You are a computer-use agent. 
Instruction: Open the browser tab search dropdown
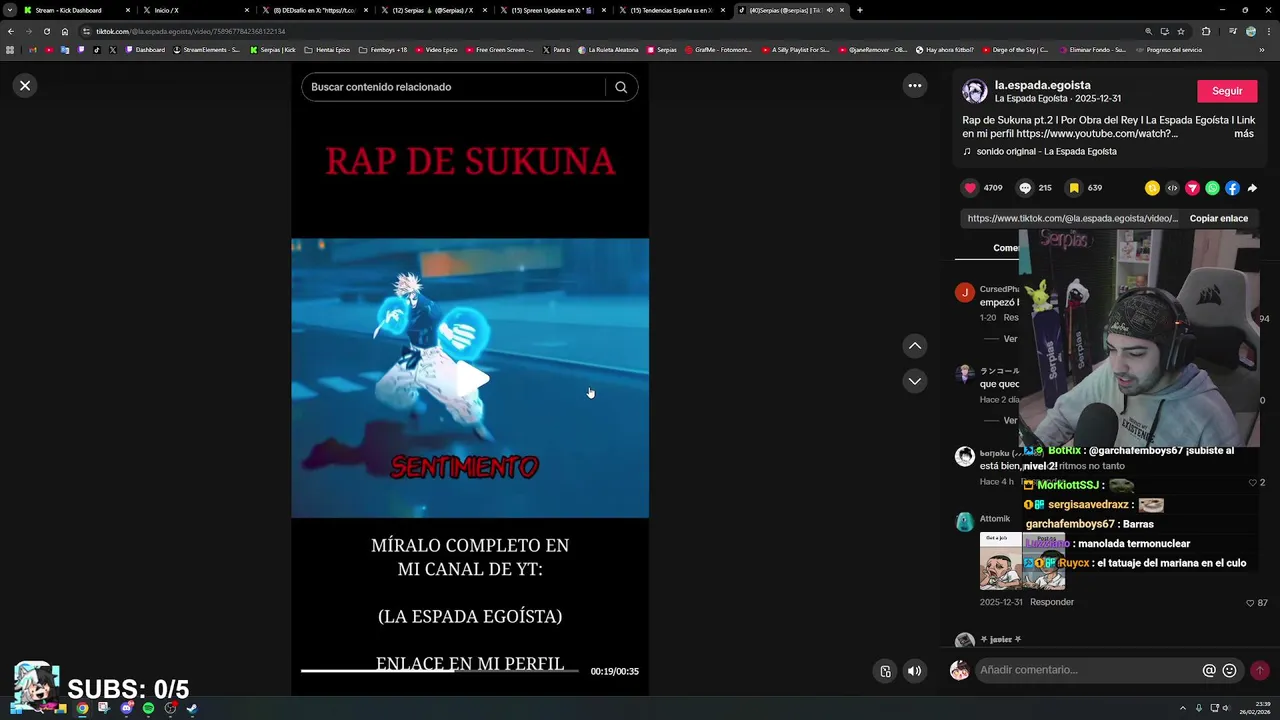[9, 10]
